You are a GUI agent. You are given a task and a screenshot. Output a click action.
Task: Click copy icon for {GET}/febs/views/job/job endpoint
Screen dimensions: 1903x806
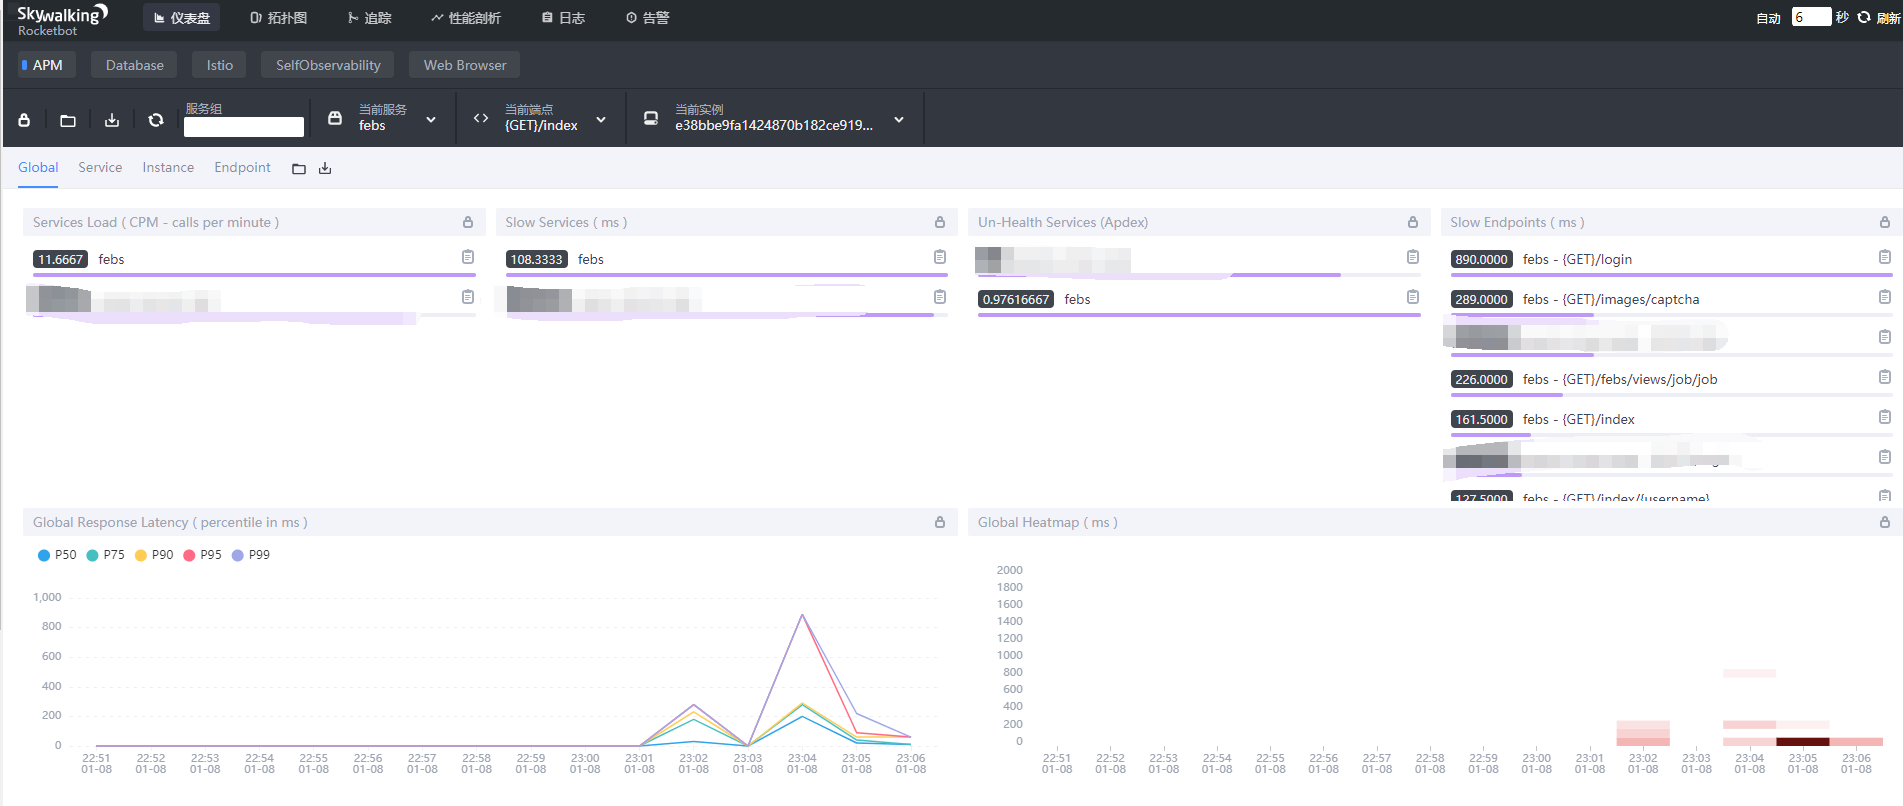click(x=1885, y=377)
